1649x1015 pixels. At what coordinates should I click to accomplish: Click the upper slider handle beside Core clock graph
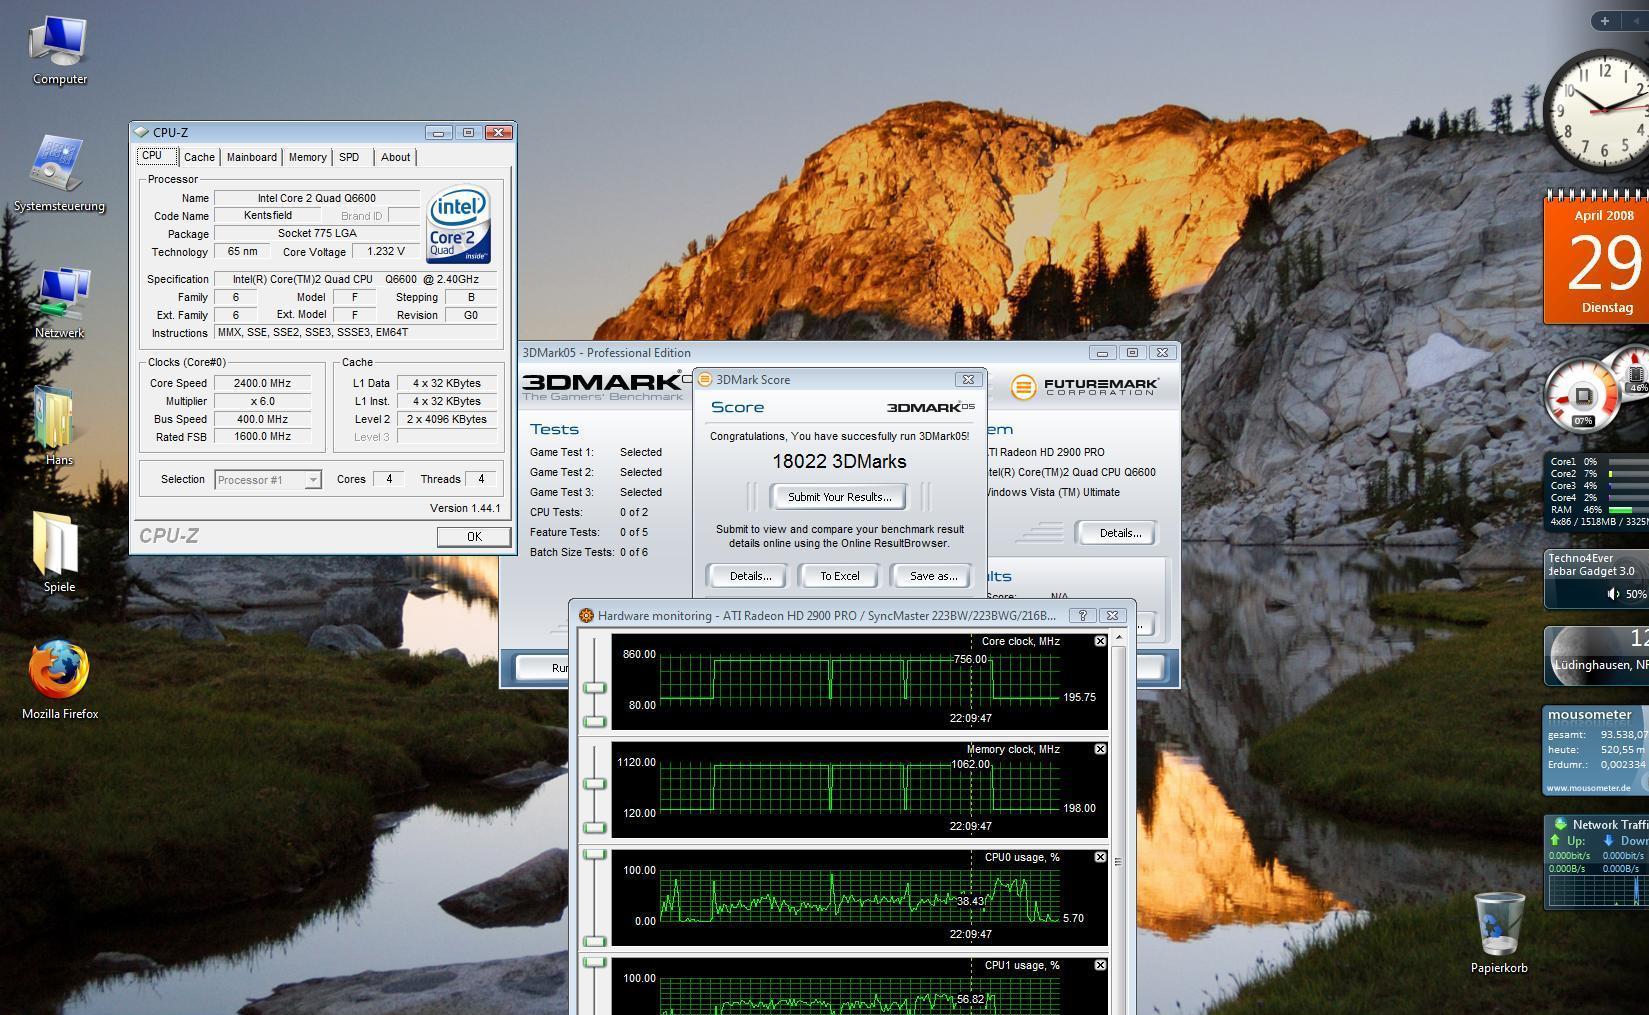click(x=595, y=688)
